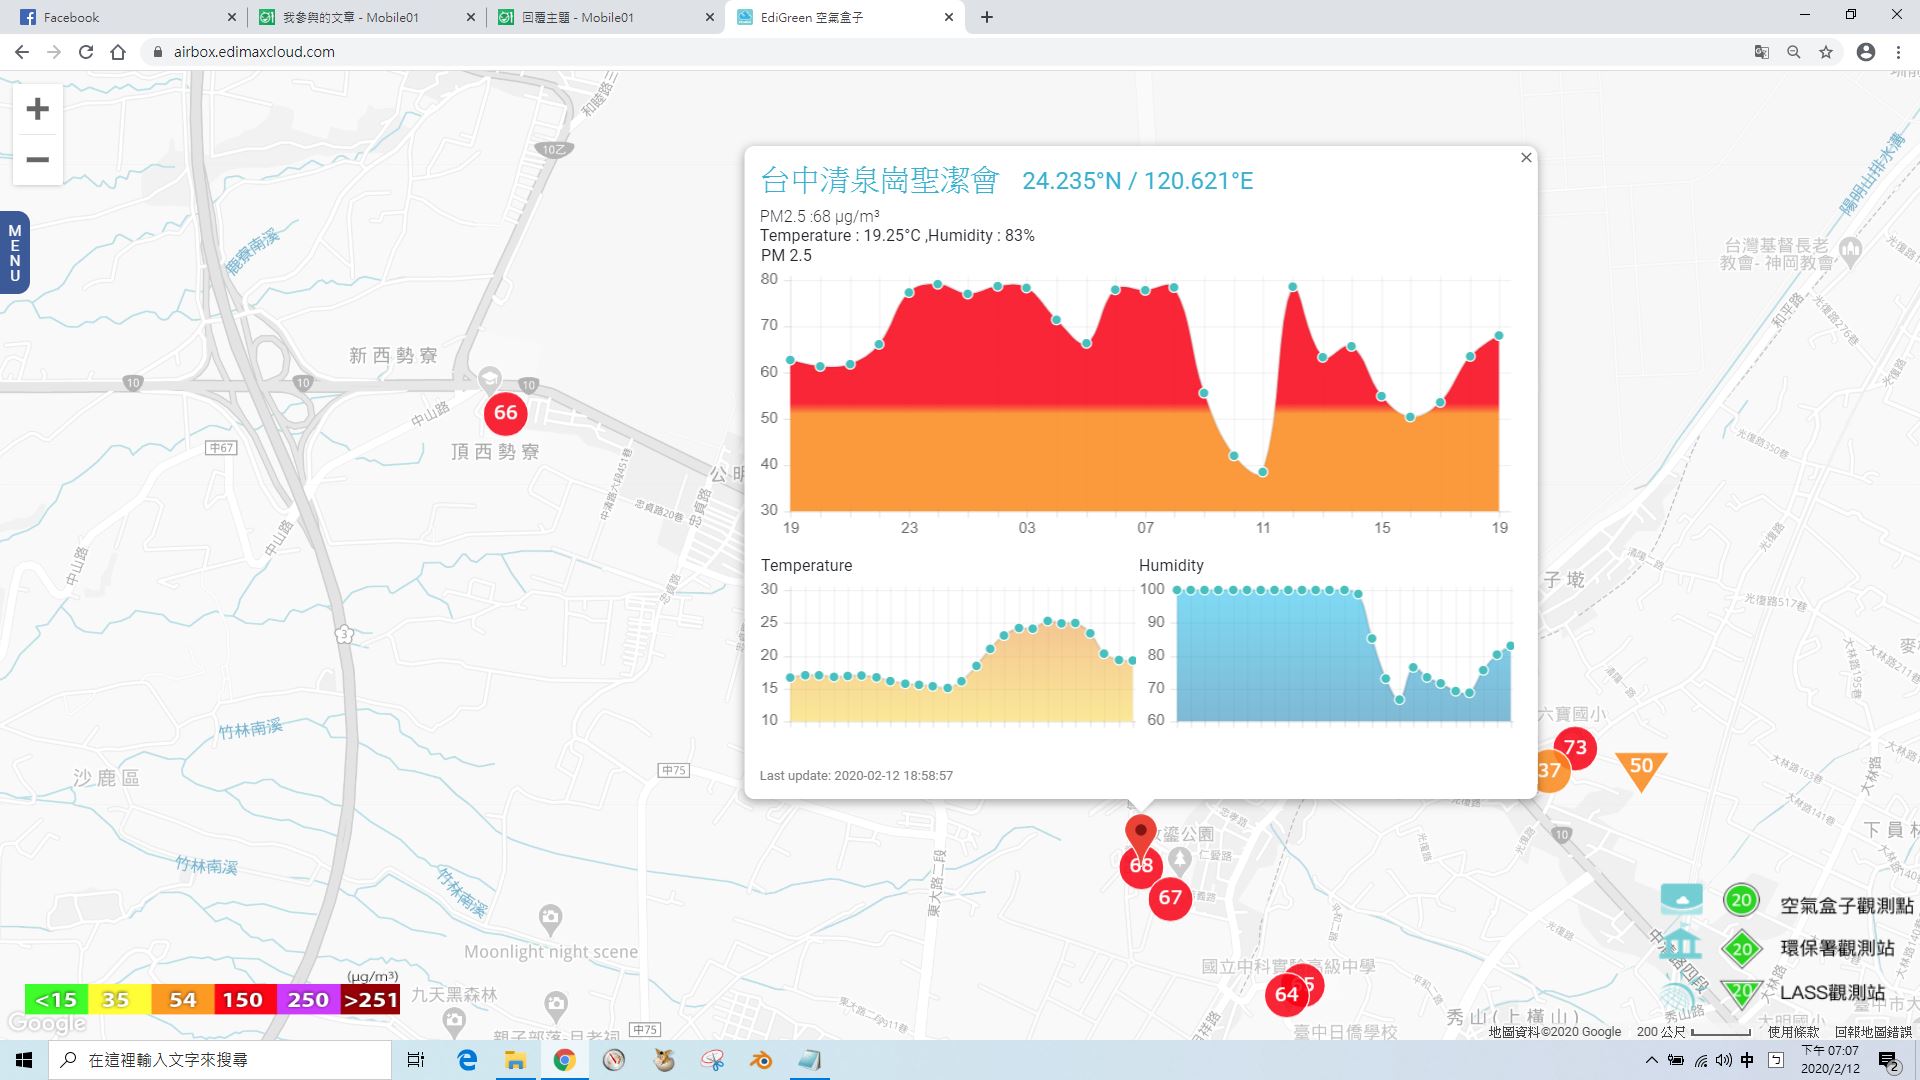Open the Windows notification center
This screenshot has width=1920, height=1080.
1888,1061
